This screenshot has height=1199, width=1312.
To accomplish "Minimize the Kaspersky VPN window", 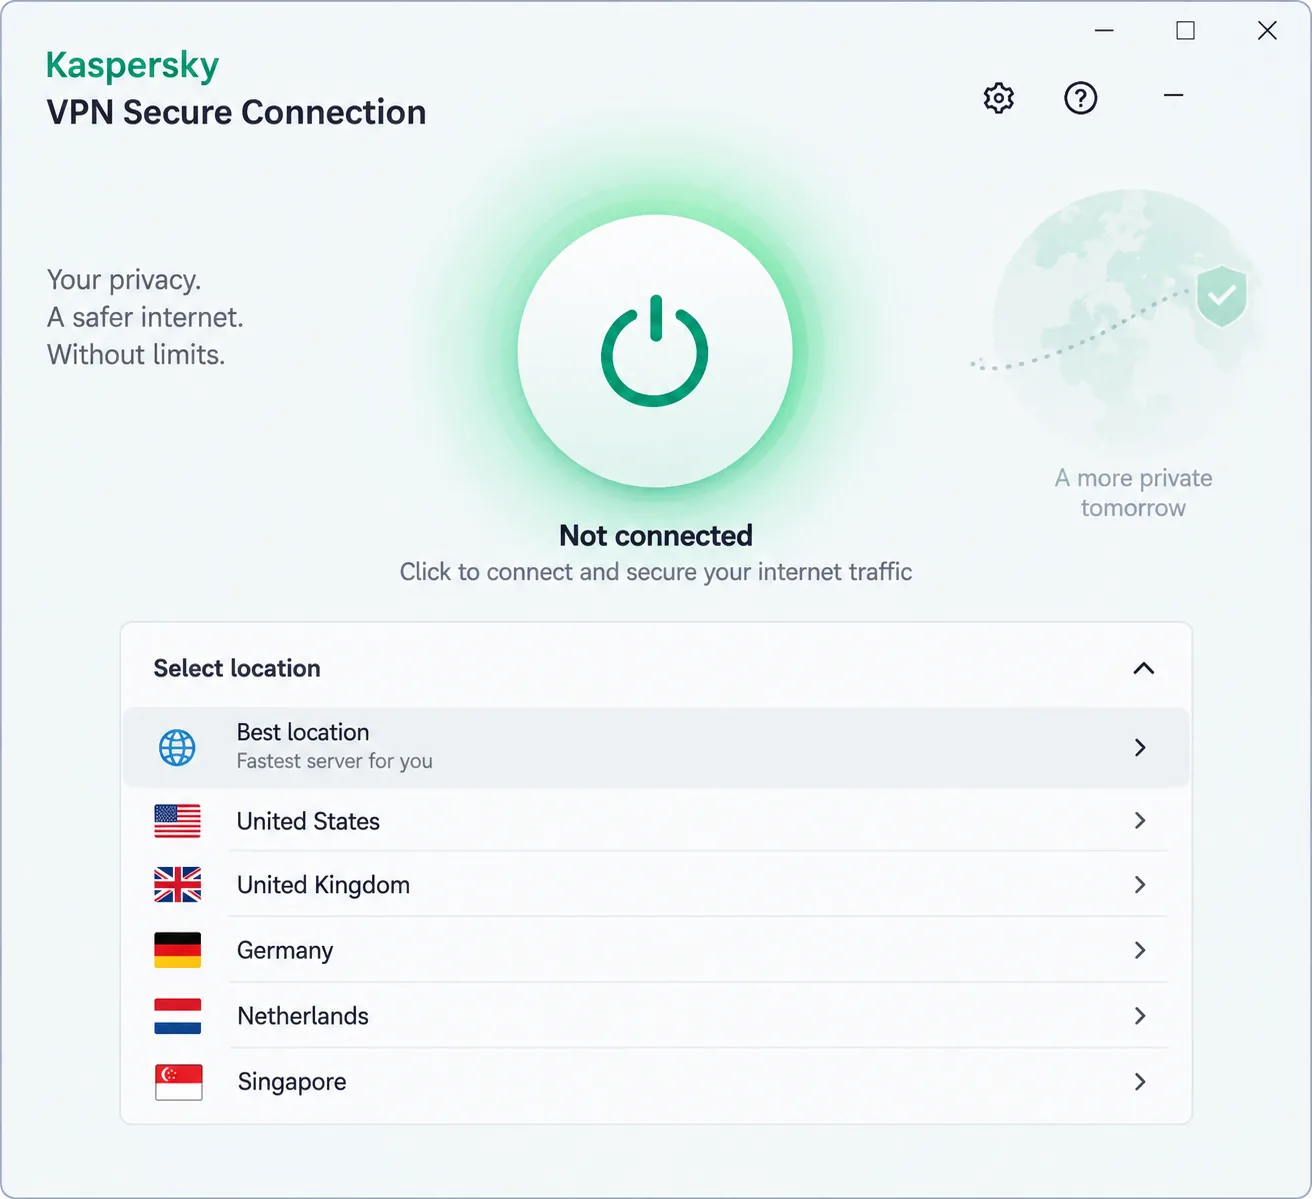I will coord(1104,31).
